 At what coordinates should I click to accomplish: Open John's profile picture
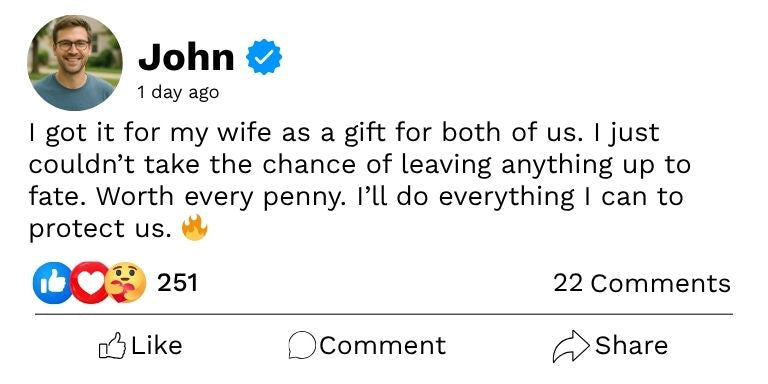coord(74,63)
